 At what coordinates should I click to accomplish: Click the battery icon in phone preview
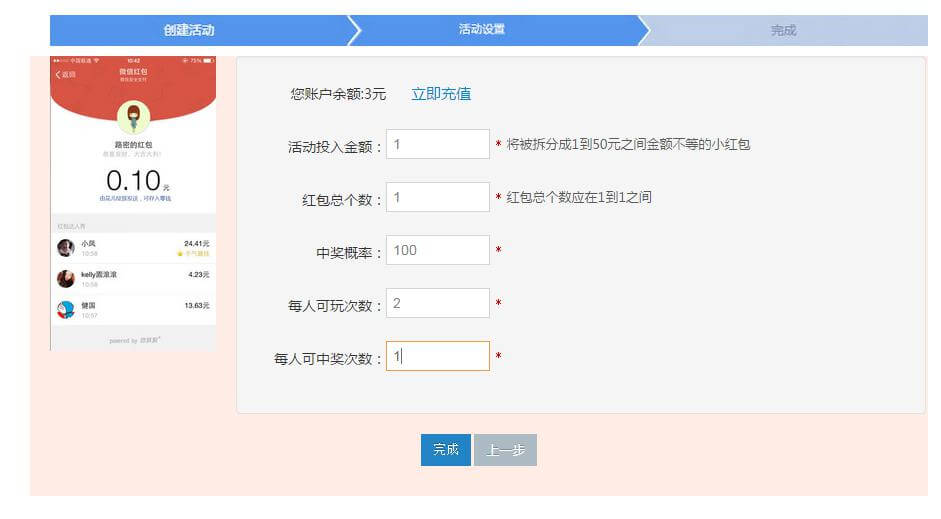[x=208, y=61]
